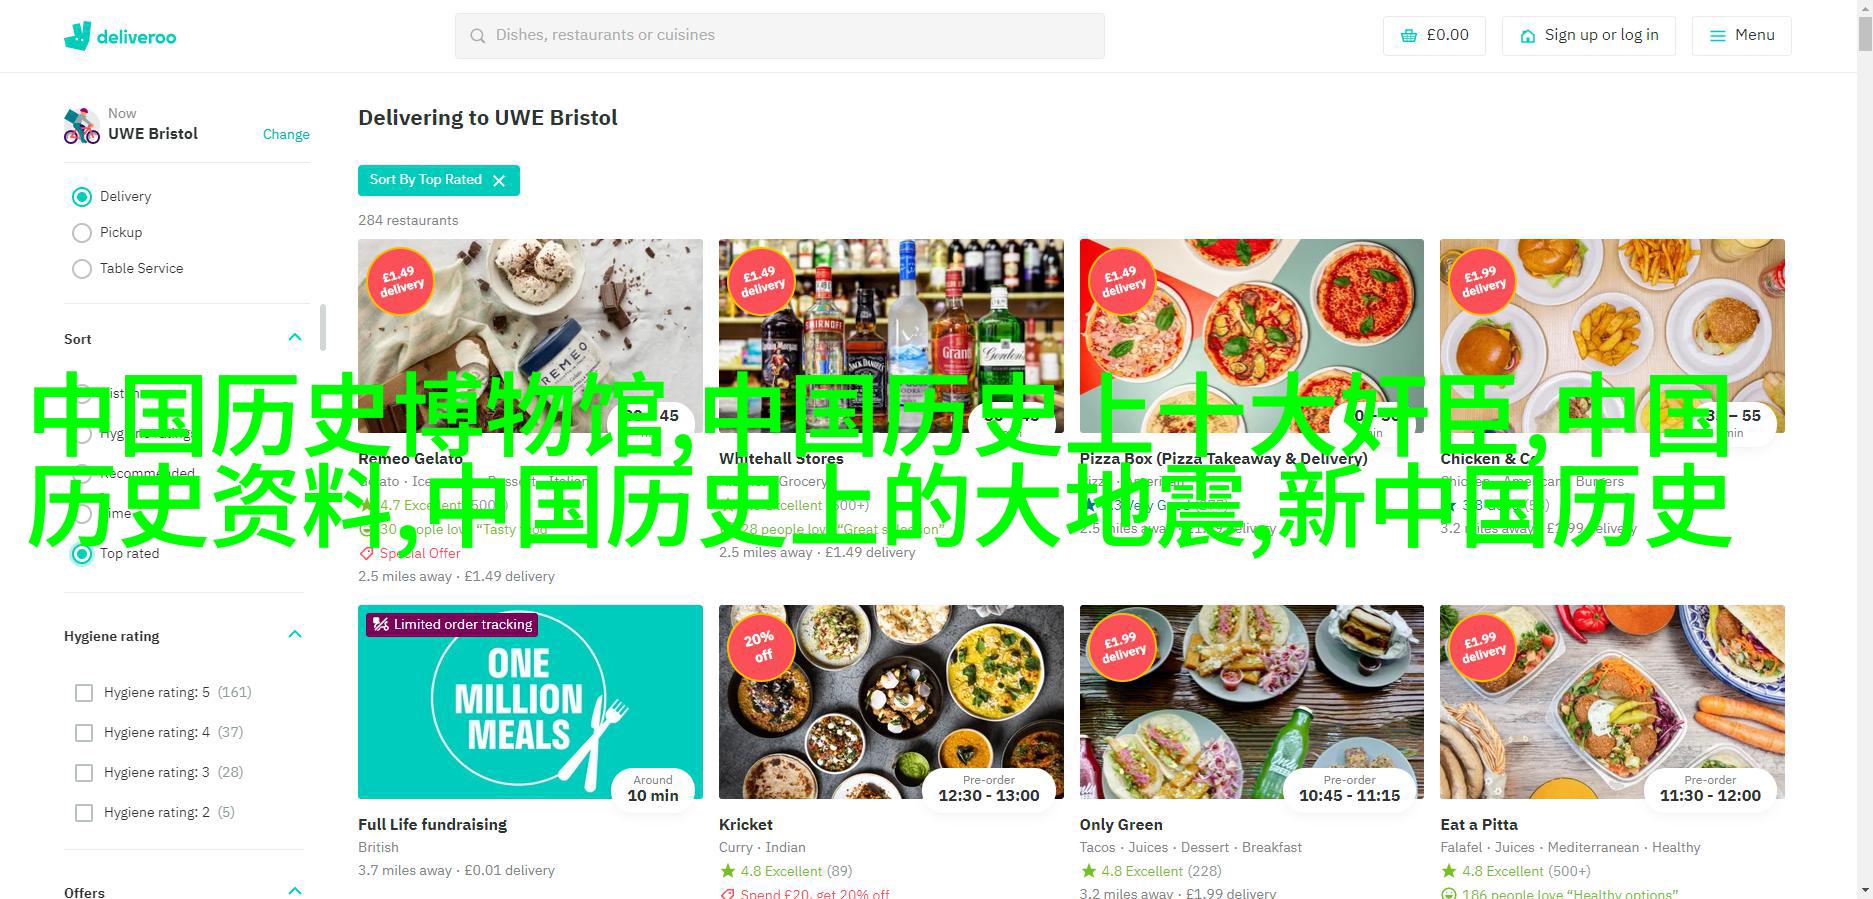
Task: Click the Deliveroo logo
Action: pos(120,36)
